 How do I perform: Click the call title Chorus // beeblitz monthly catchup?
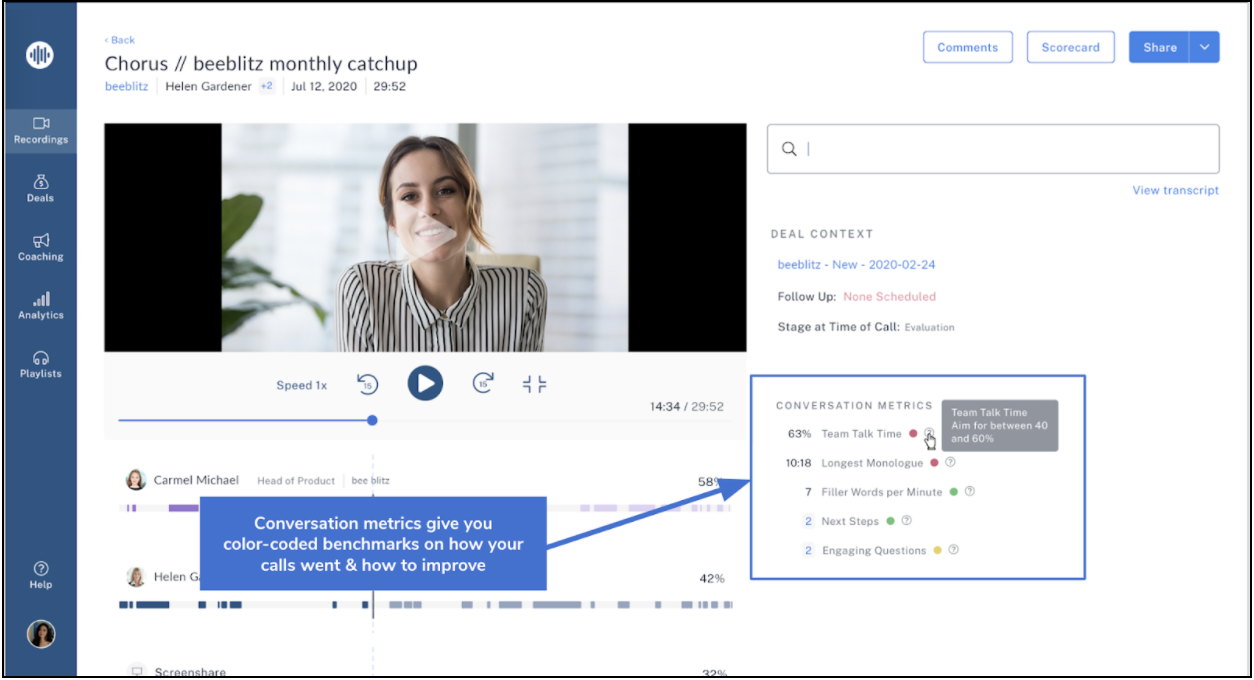click(x=261, y=64)
